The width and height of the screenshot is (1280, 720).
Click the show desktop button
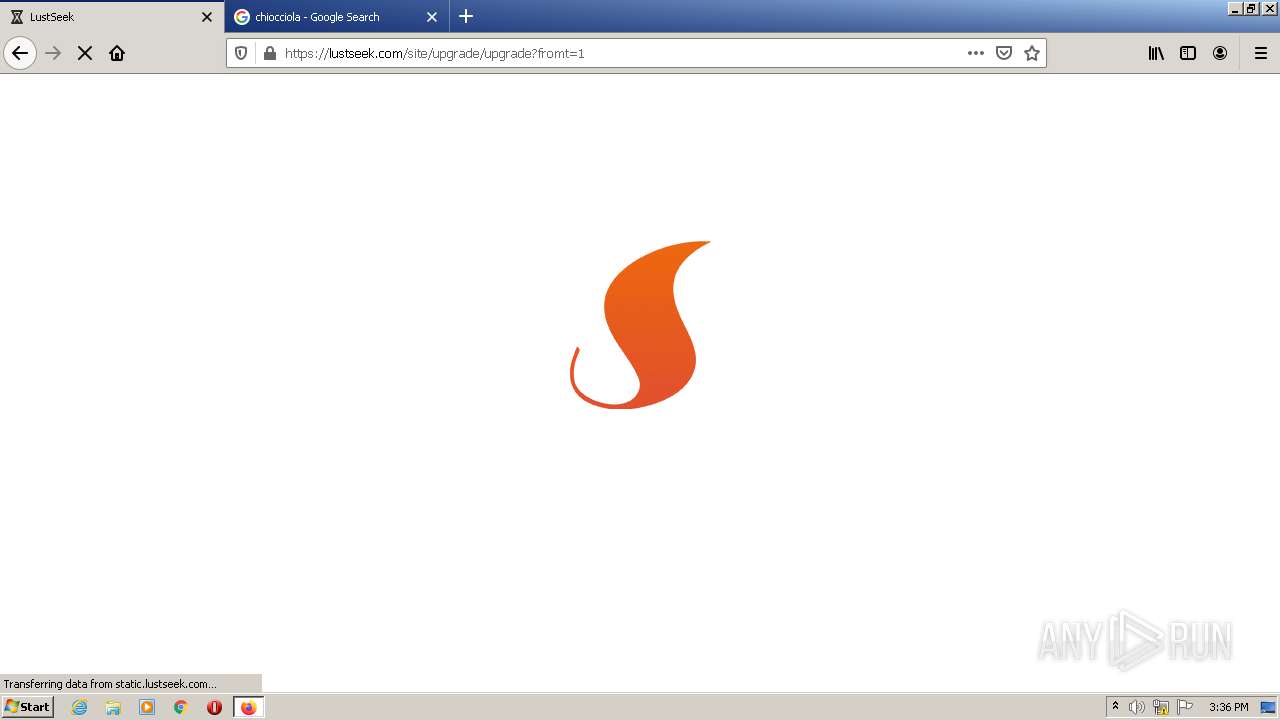(x=1269, y=707)
